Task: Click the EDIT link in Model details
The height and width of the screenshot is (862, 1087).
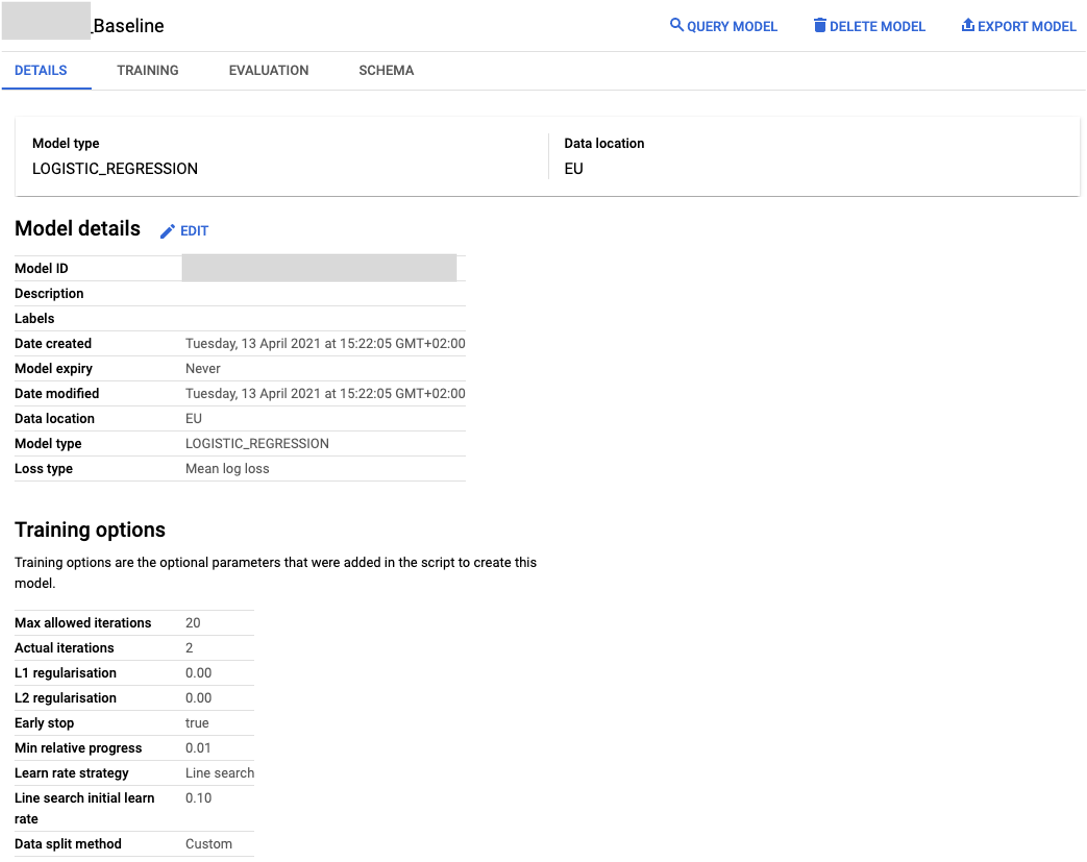Action: tap(191, 230)
